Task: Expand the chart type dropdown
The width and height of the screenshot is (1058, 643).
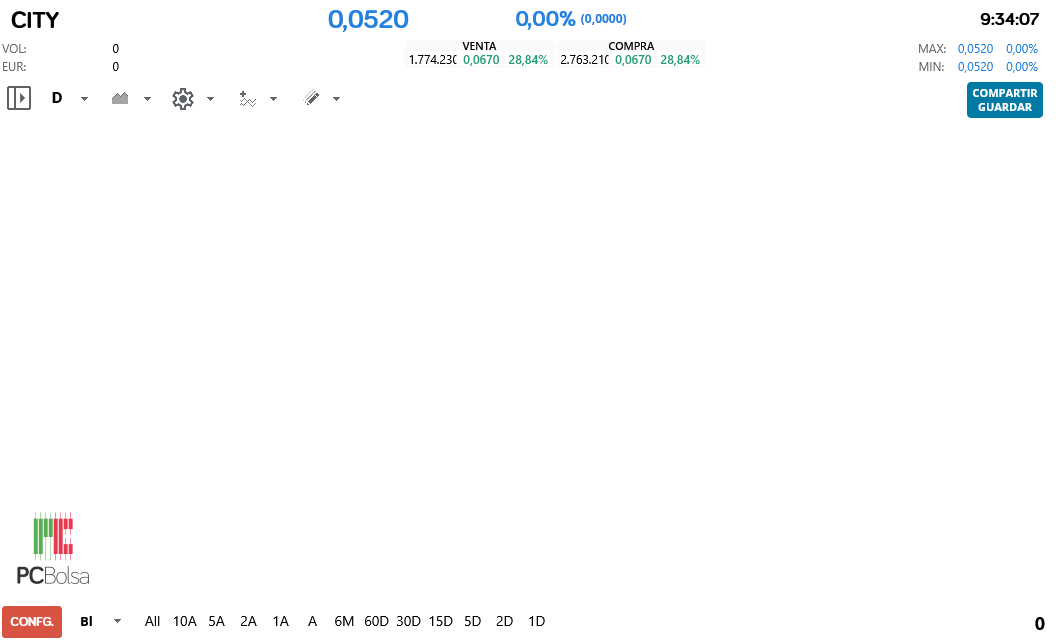Action: coord(147,98)
